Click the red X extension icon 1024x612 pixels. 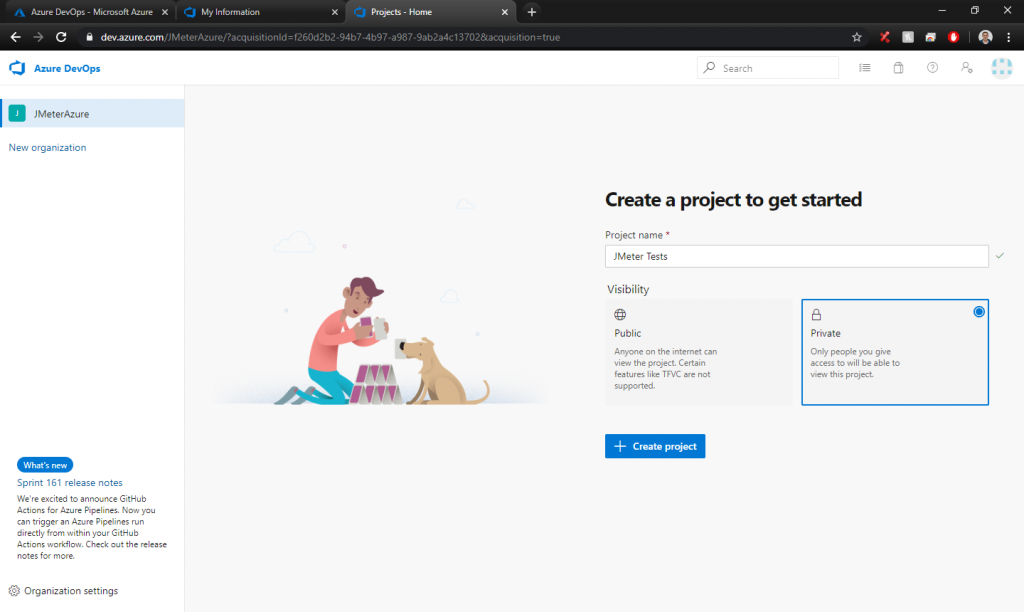(x=885, y=37)
